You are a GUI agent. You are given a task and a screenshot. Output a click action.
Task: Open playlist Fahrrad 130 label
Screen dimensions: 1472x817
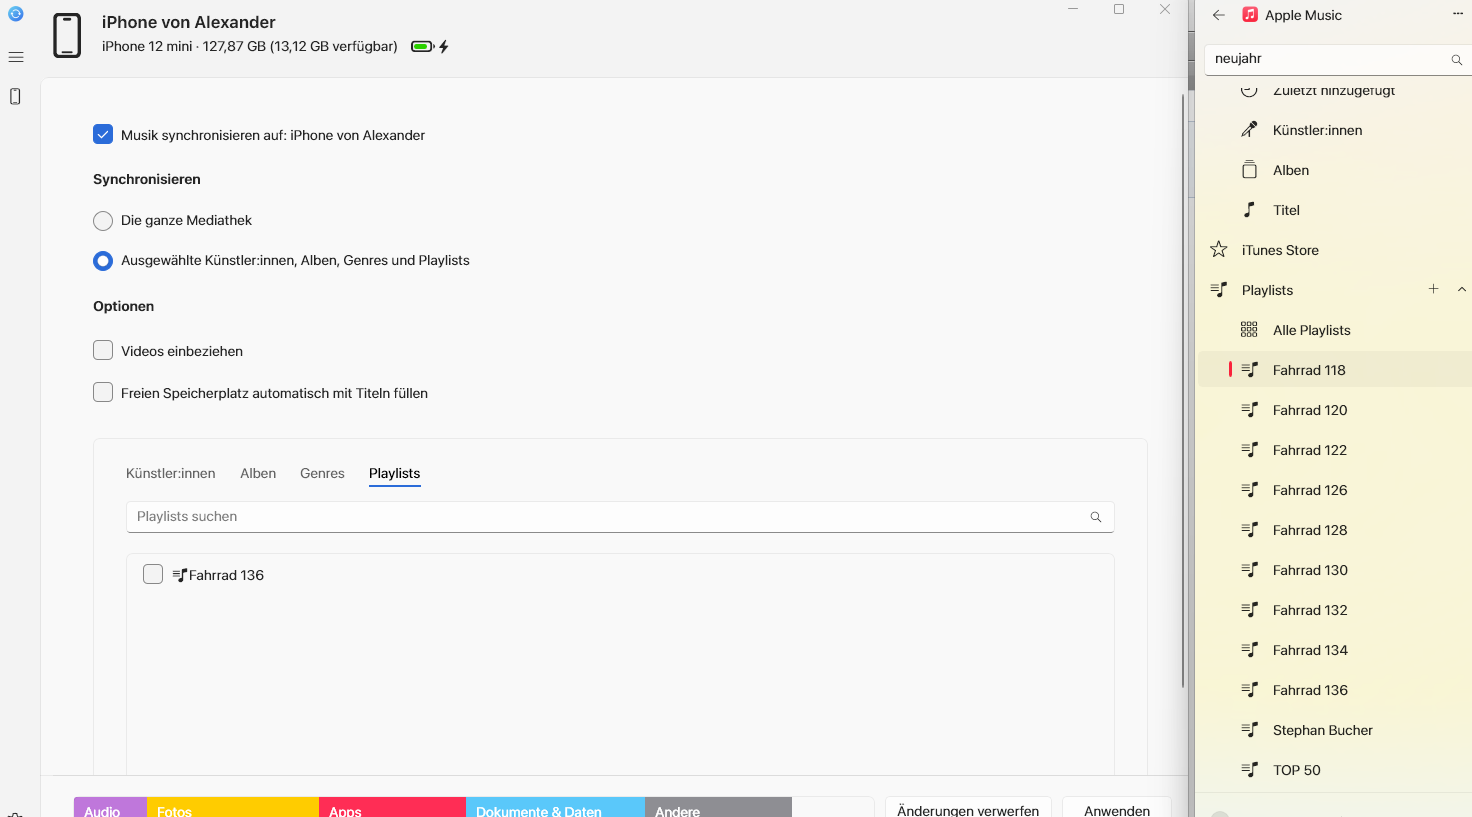[1310, 570]
